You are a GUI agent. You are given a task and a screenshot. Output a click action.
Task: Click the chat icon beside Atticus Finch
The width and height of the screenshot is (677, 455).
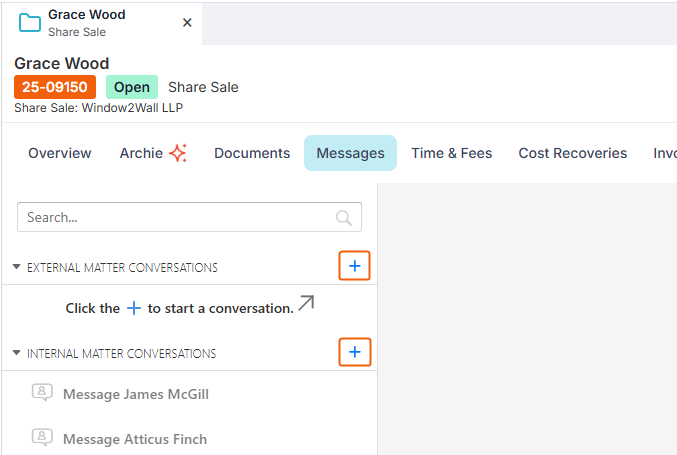[42, 438]
